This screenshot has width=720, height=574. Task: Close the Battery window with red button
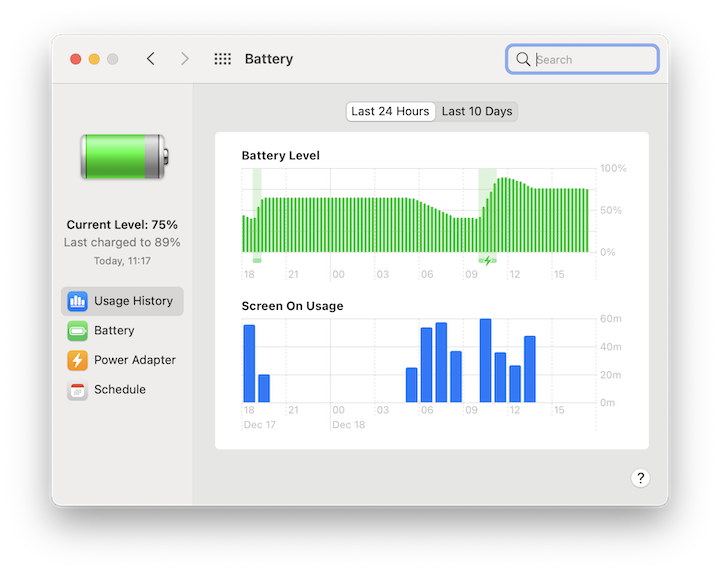[76, 59]
